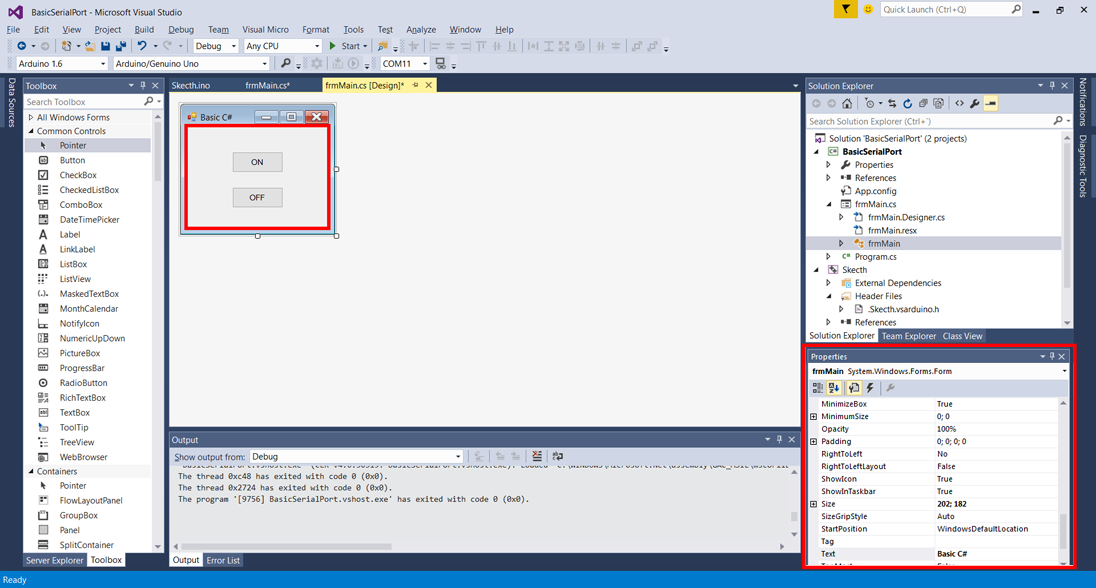Open the COM11 serial port dropdown
Image resolution: width=1096 pixels, height=588 pixels.
[x=404, y=64]
